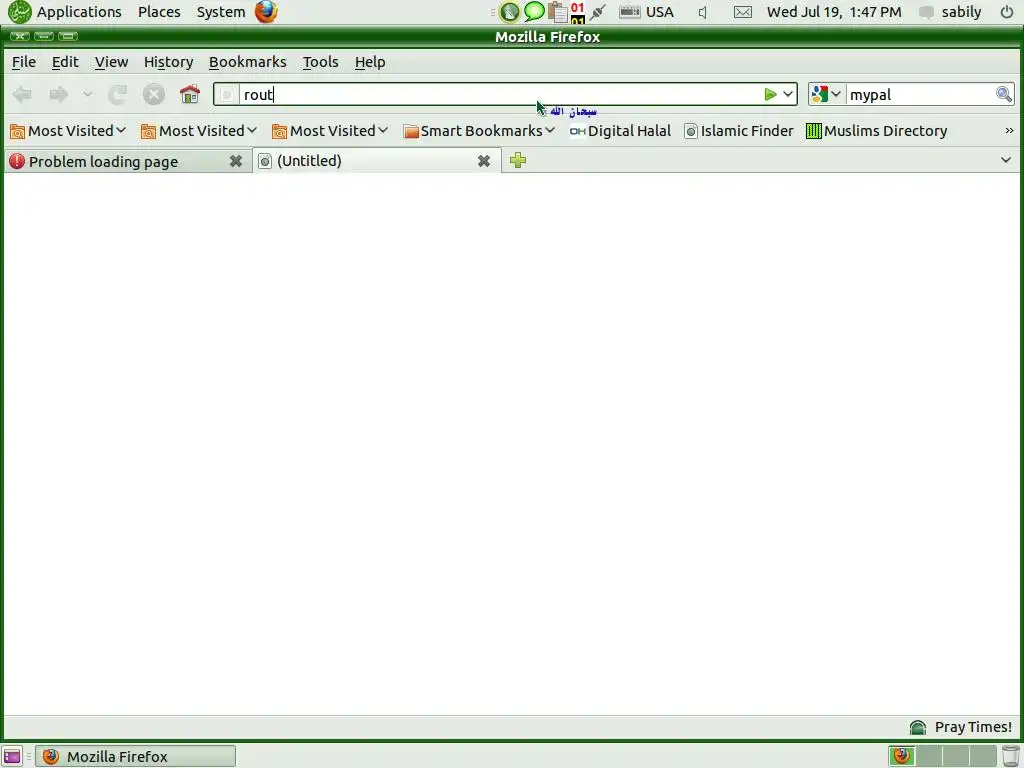Close the '(Untitled)' tab
The width and height of the screenshot is (1024, 768).
484,161
